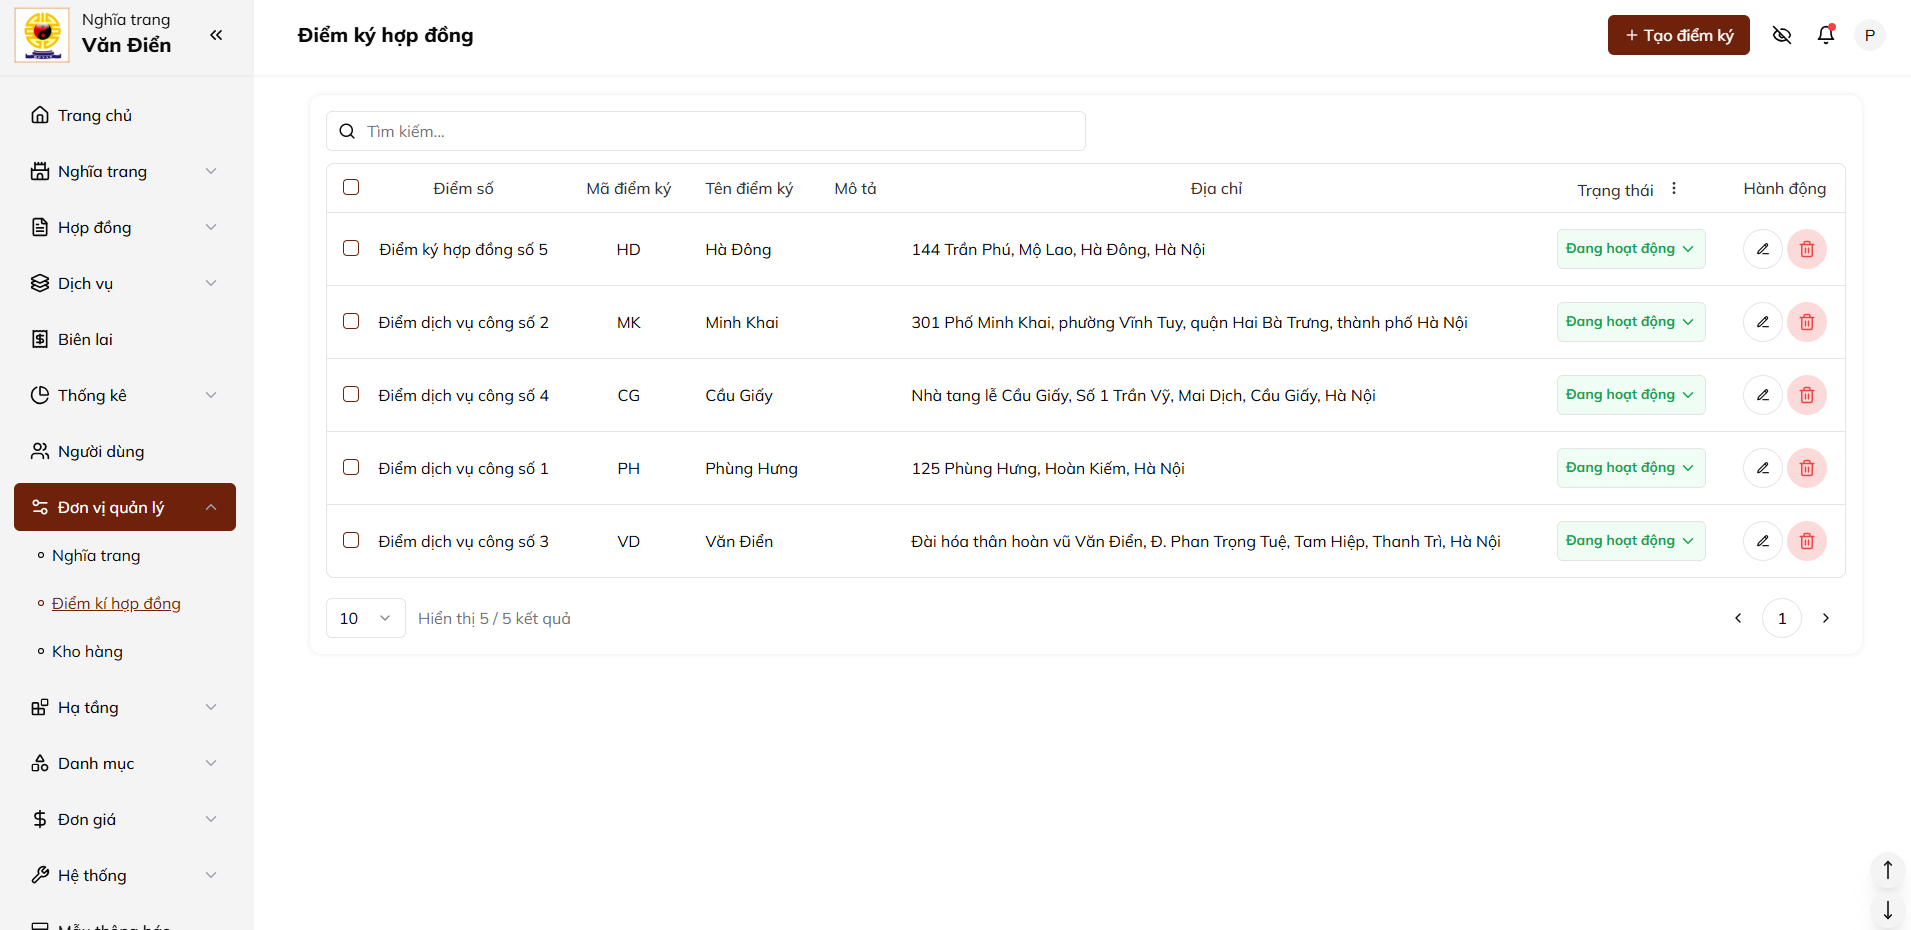The image size is (1911, 930).
Task: Click the Tìm kiếm search field
Action: (x=705, y=131)
